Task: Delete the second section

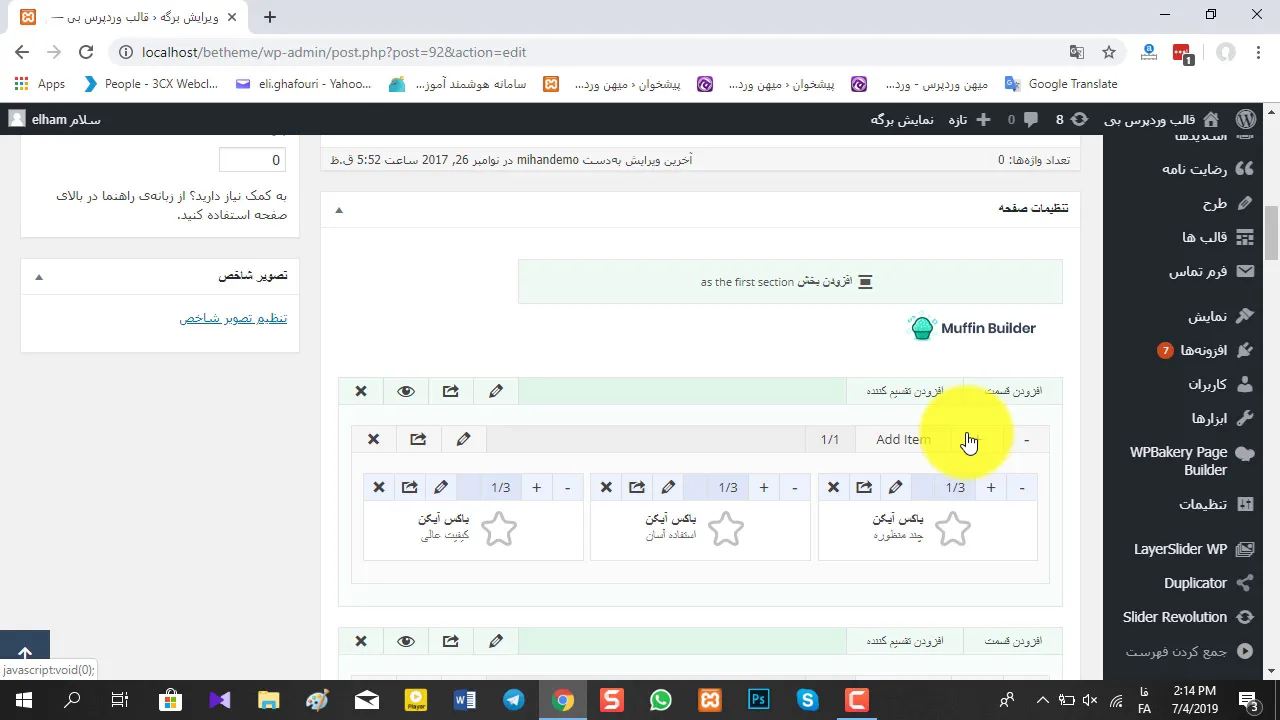Action: click(361, 641)
